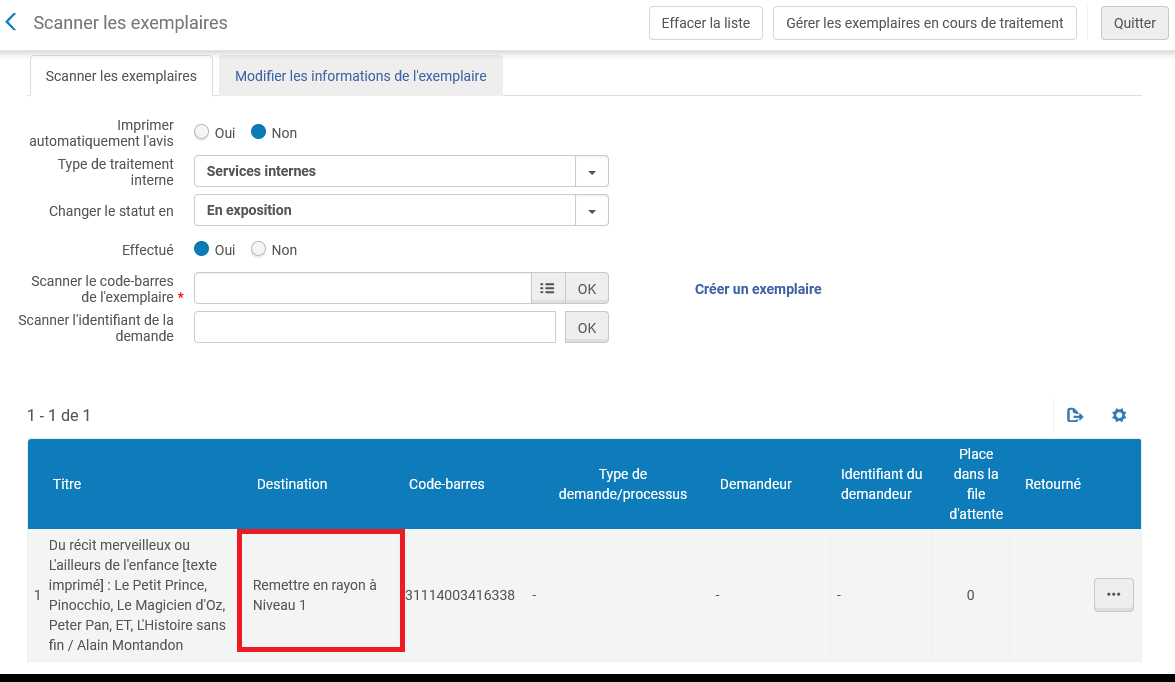The width and height of the screenshot is (1175, 682).
Task: Expand Changer le statut en dropdown
Action: click(591, 211)
